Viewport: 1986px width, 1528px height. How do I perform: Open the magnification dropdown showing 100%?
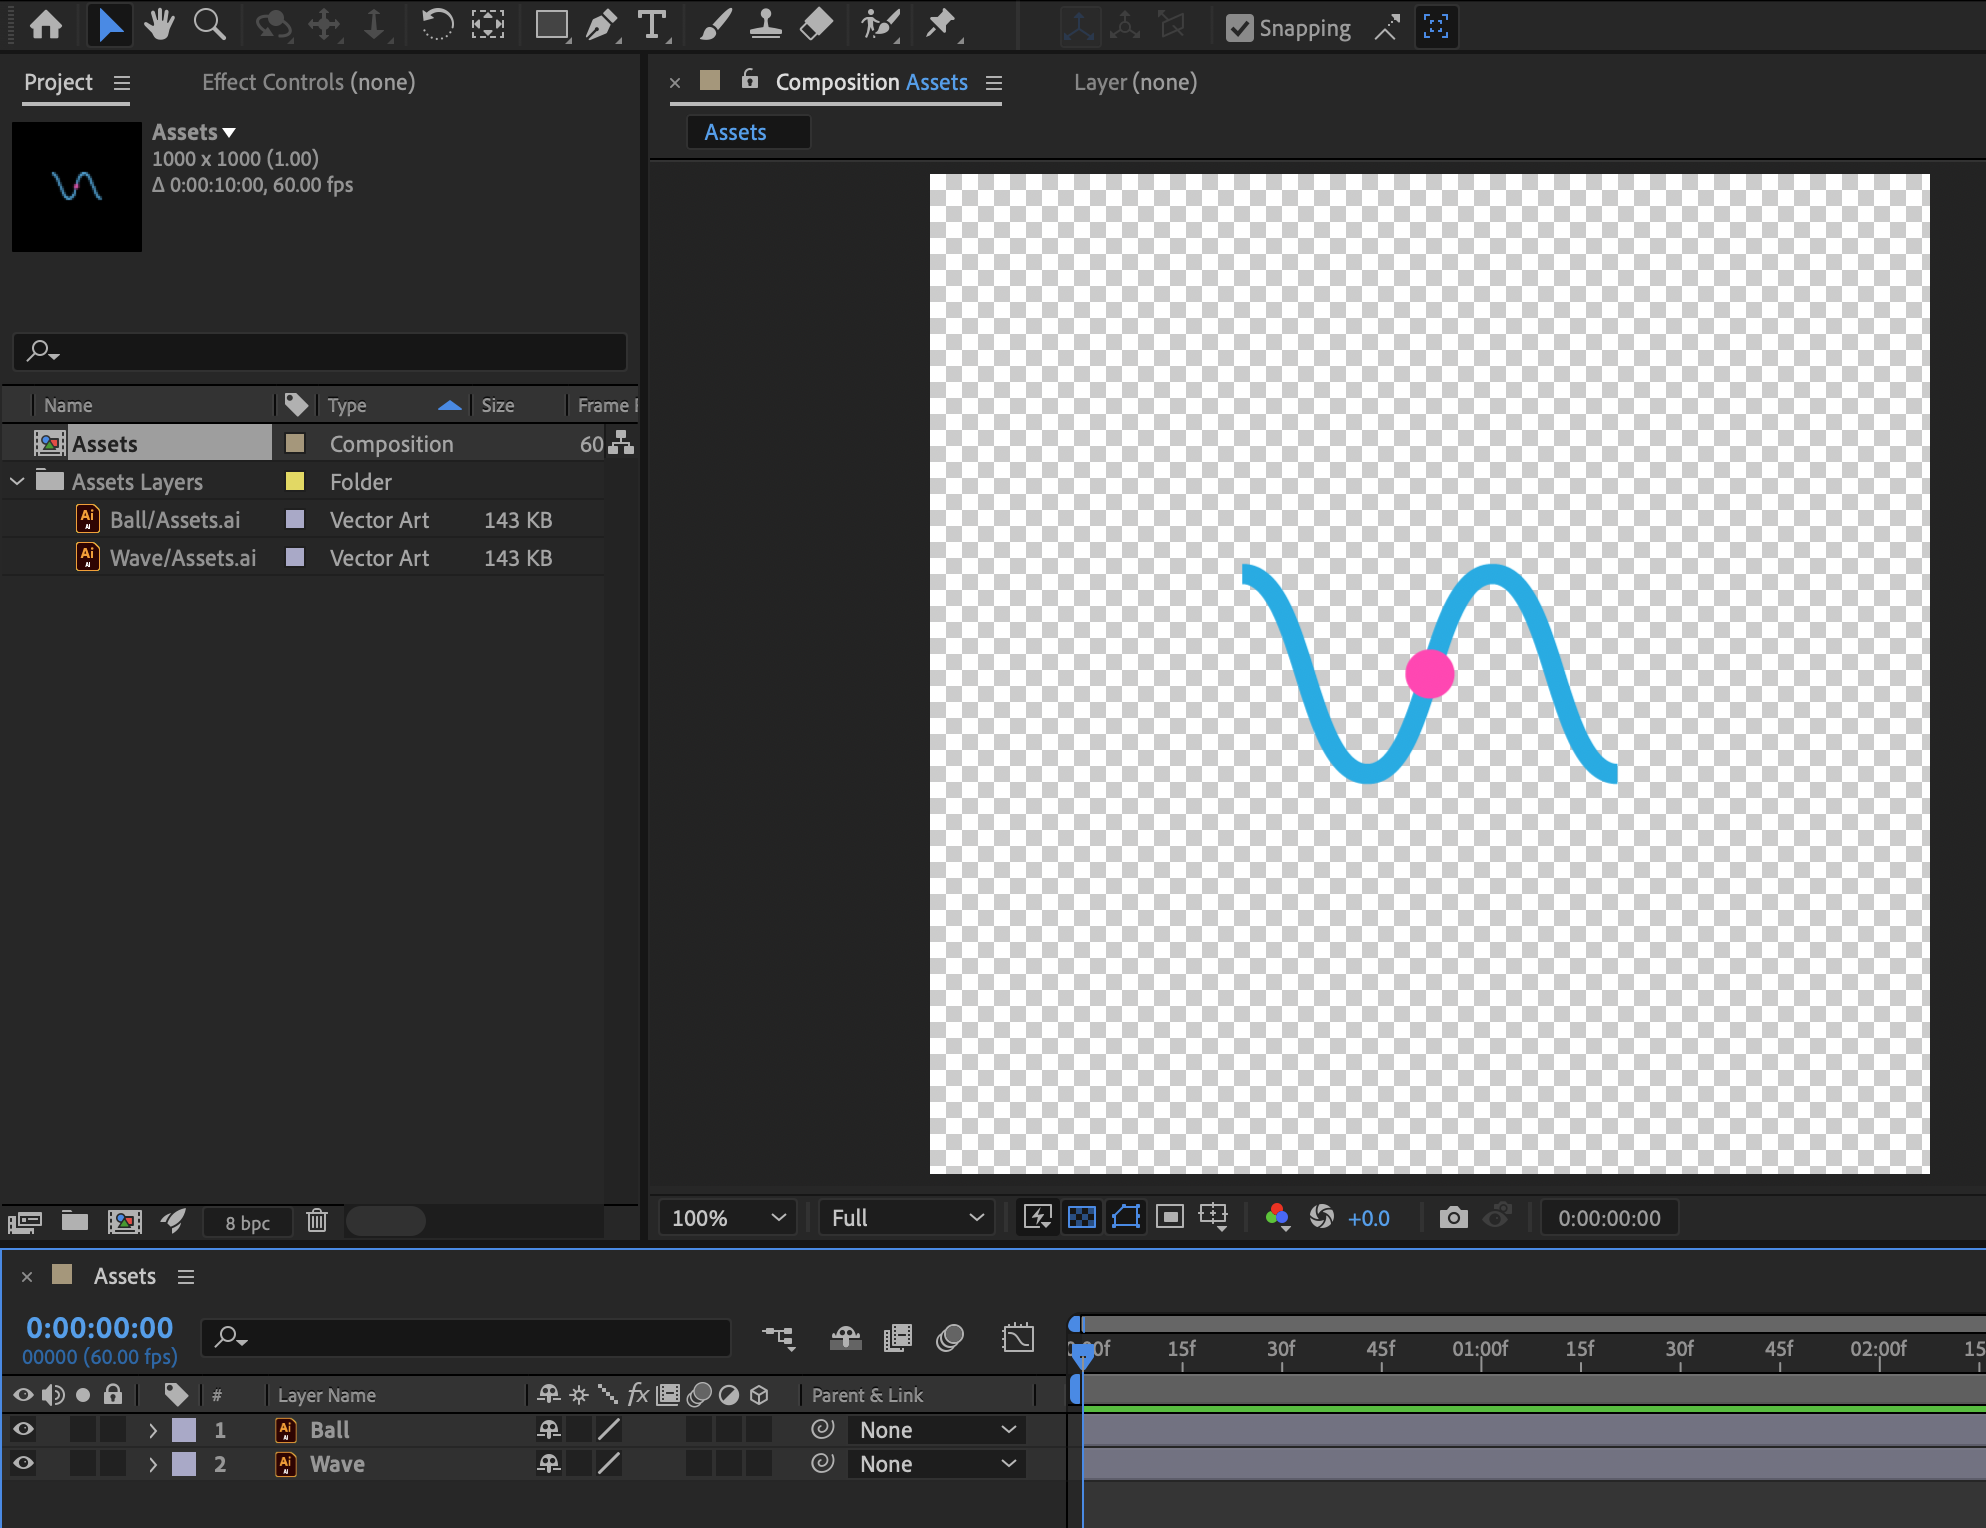pyautogui.click(x=727, y=1217)
